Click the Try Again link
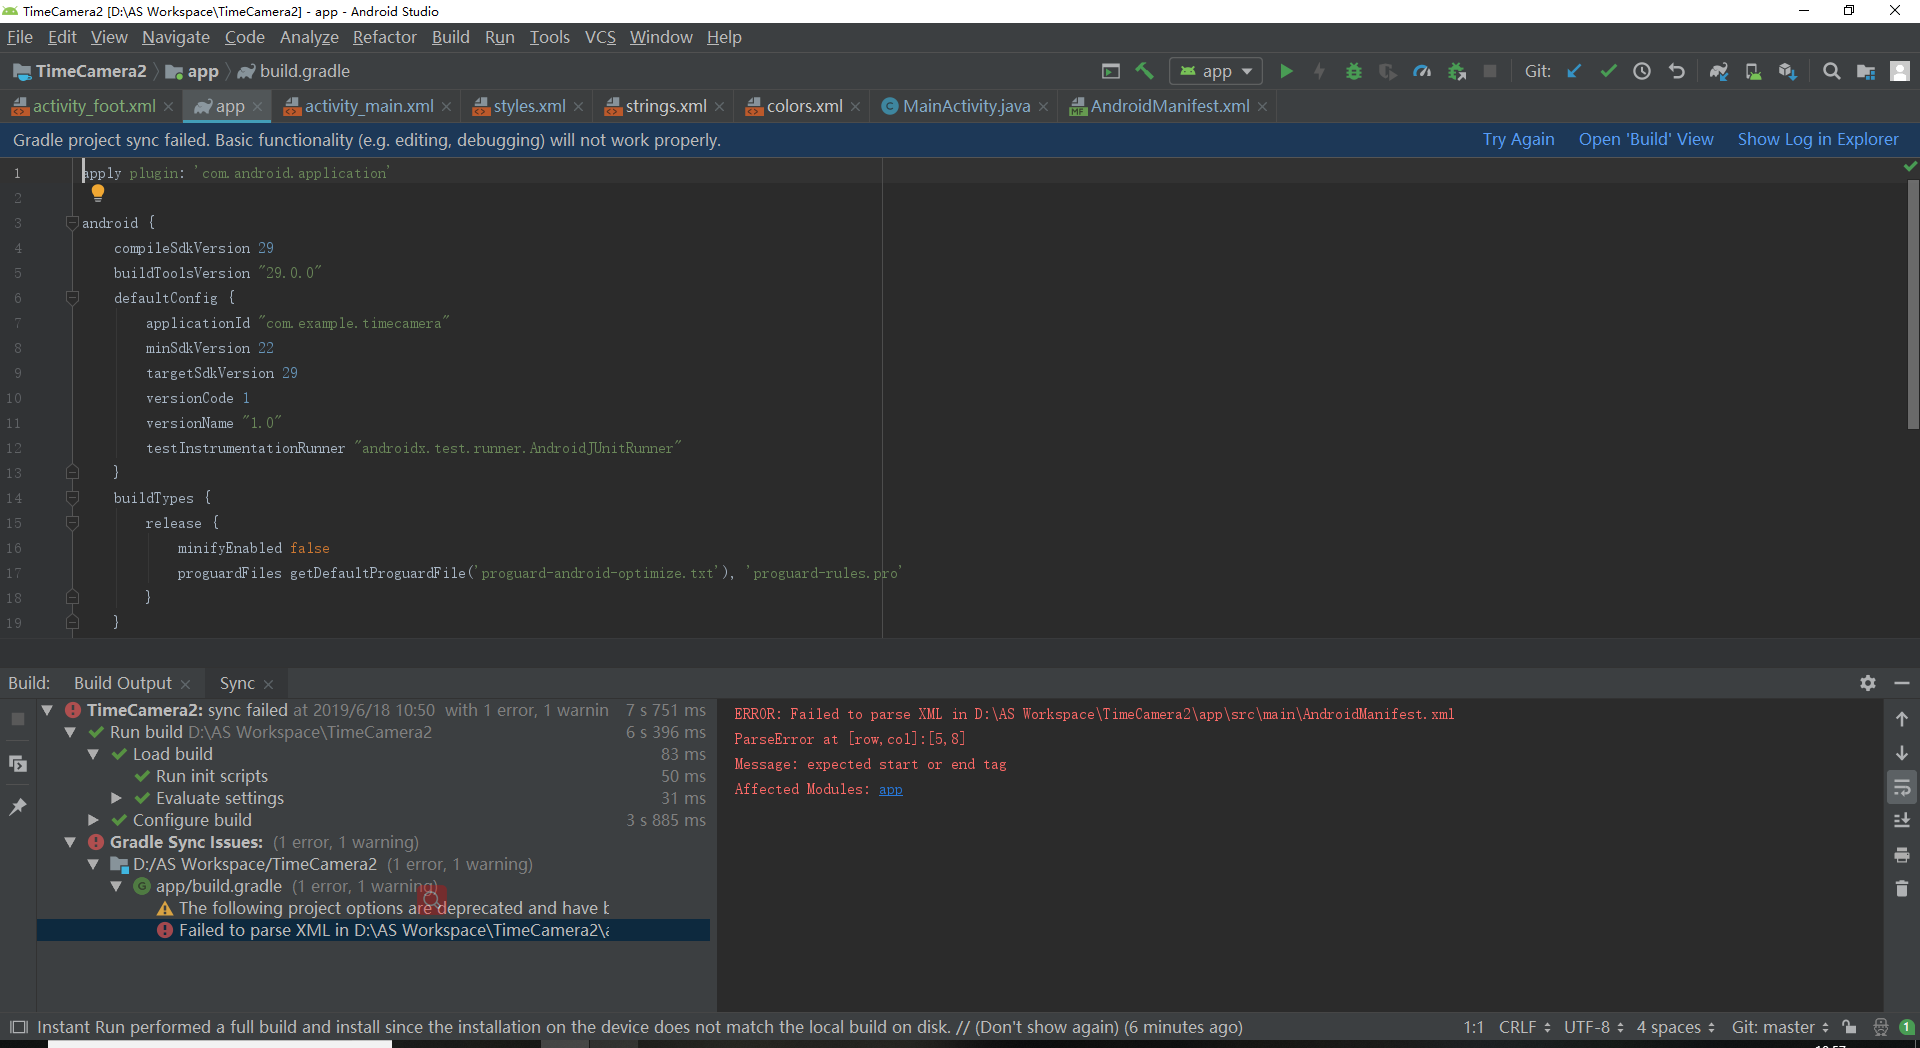This screenshot has width=1920, height=1048. click(1518, 139)
